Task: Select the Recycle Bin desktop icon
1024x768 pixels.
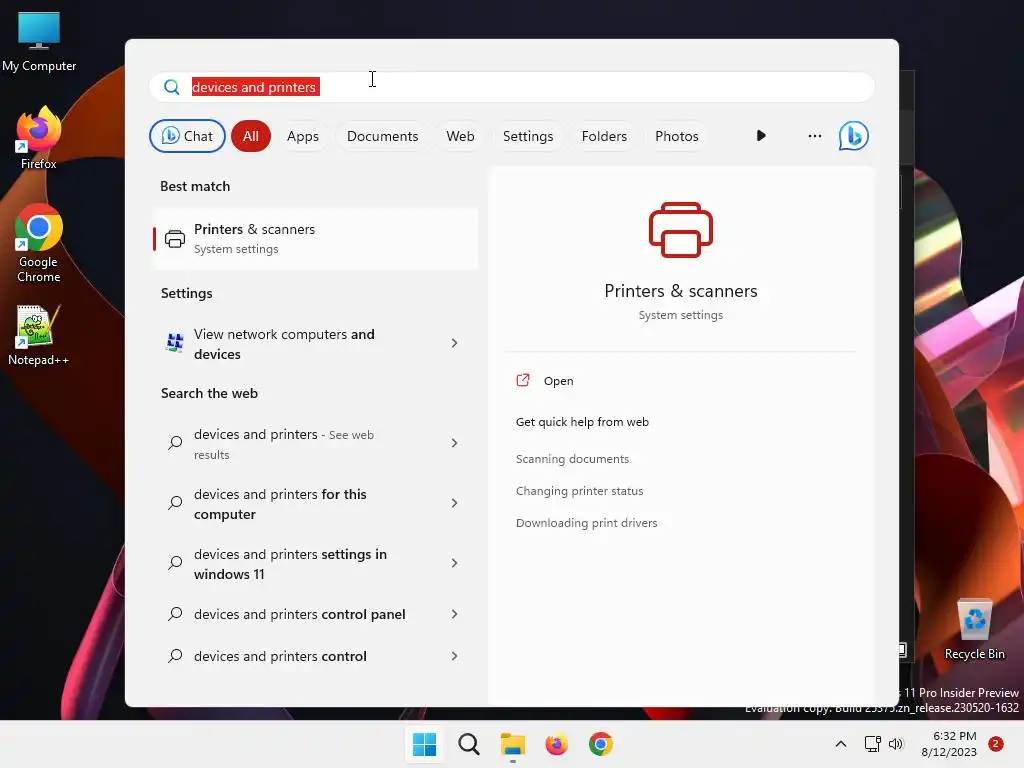Action: click(x=974, y=630)
